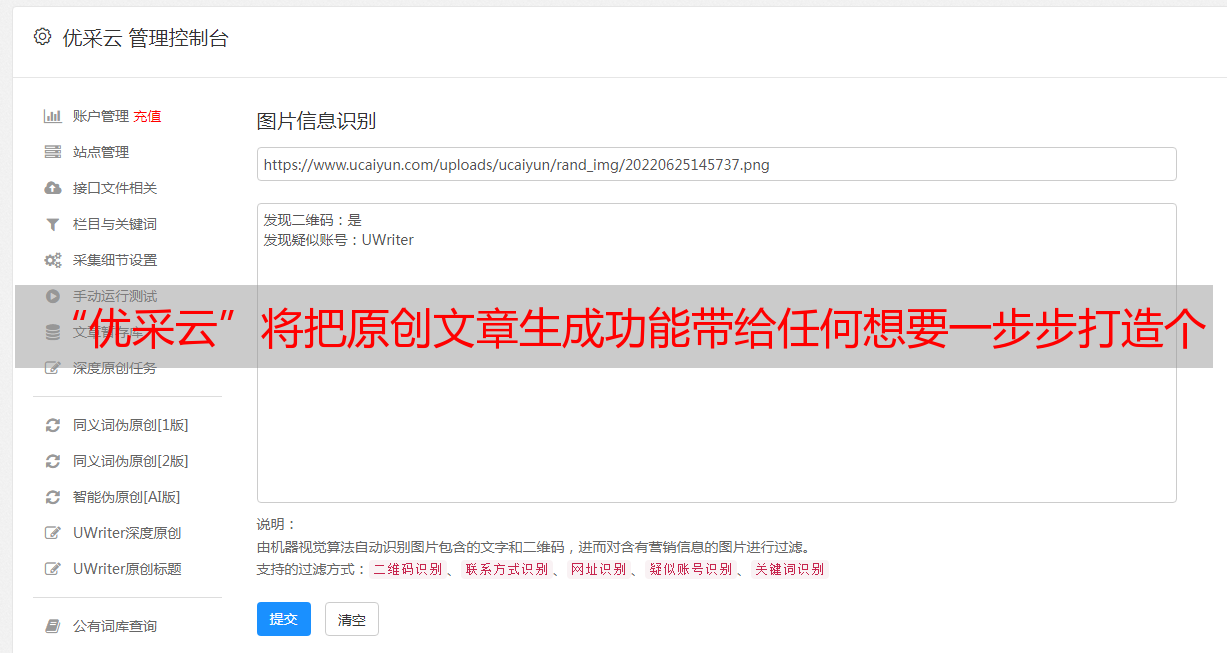Screen dimensions: 1227x653
Task: Click the 关键词识别 tag
Action: (x=789, y=569)
